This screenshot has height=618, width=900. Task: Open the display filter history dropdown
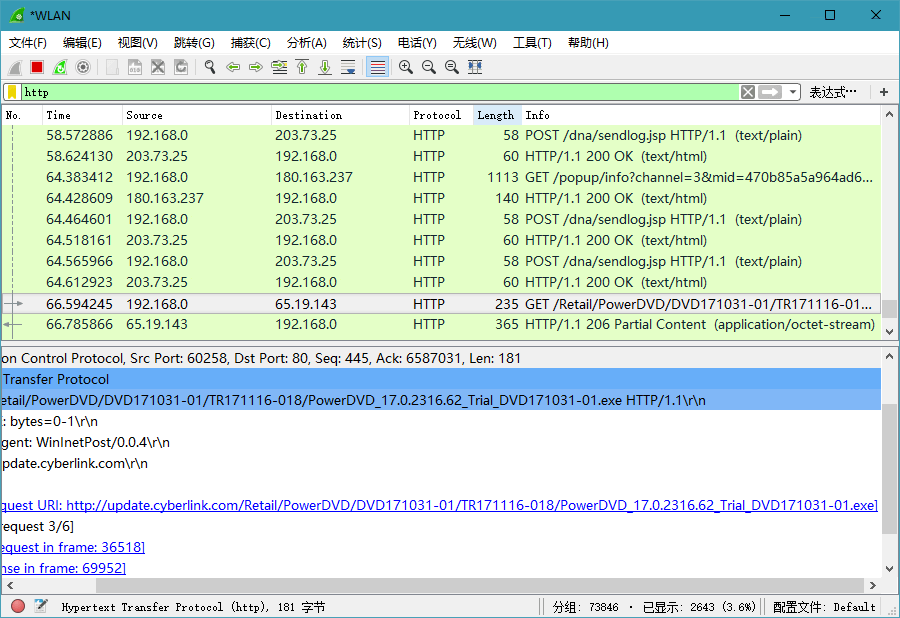click(x=793, y=92)
